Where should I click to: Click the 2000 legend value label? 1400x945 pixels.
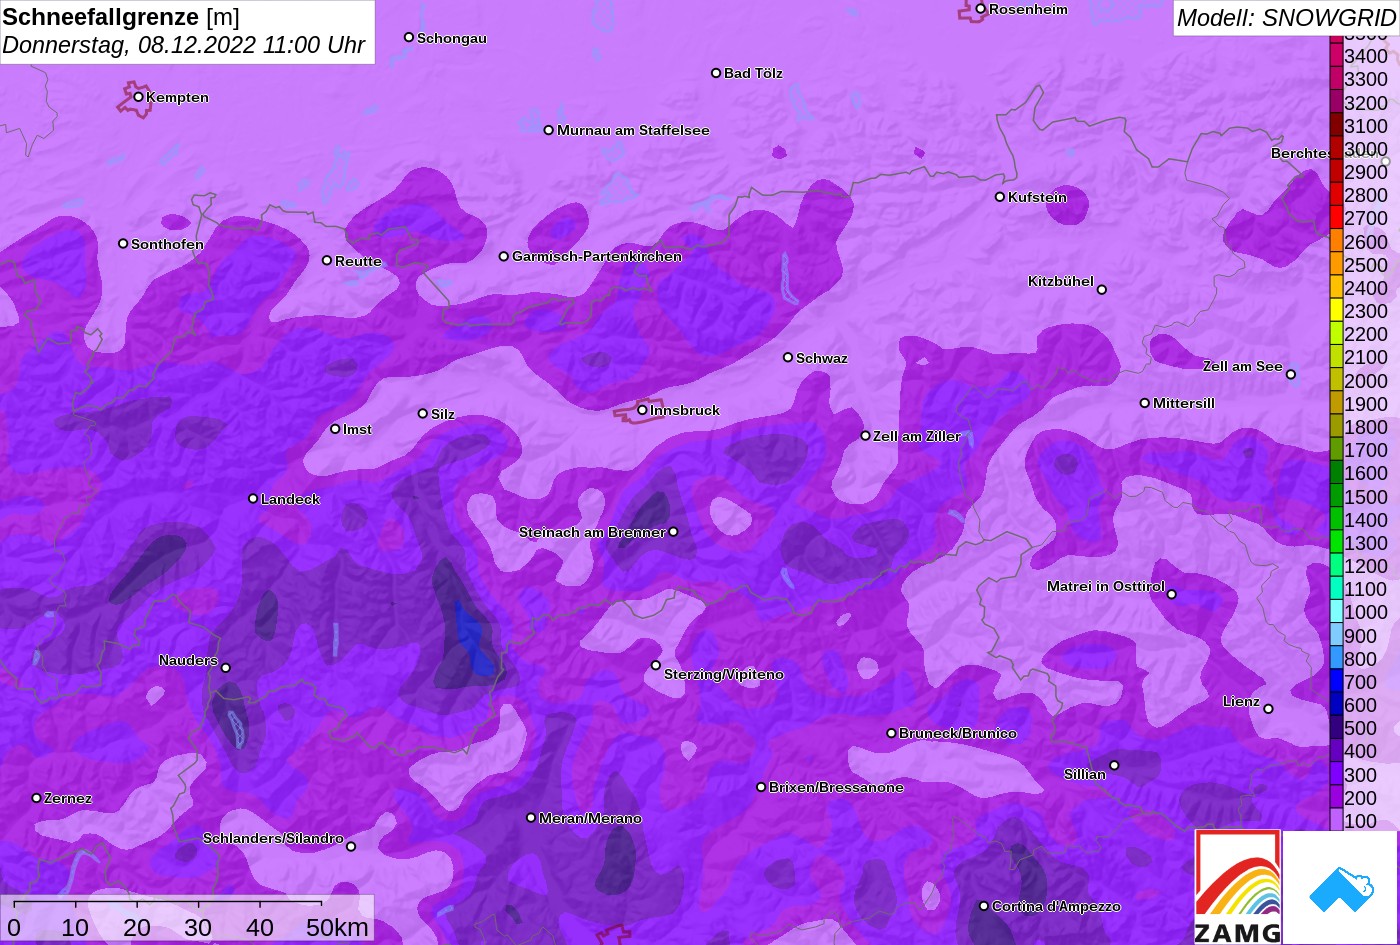[1366, 380]
